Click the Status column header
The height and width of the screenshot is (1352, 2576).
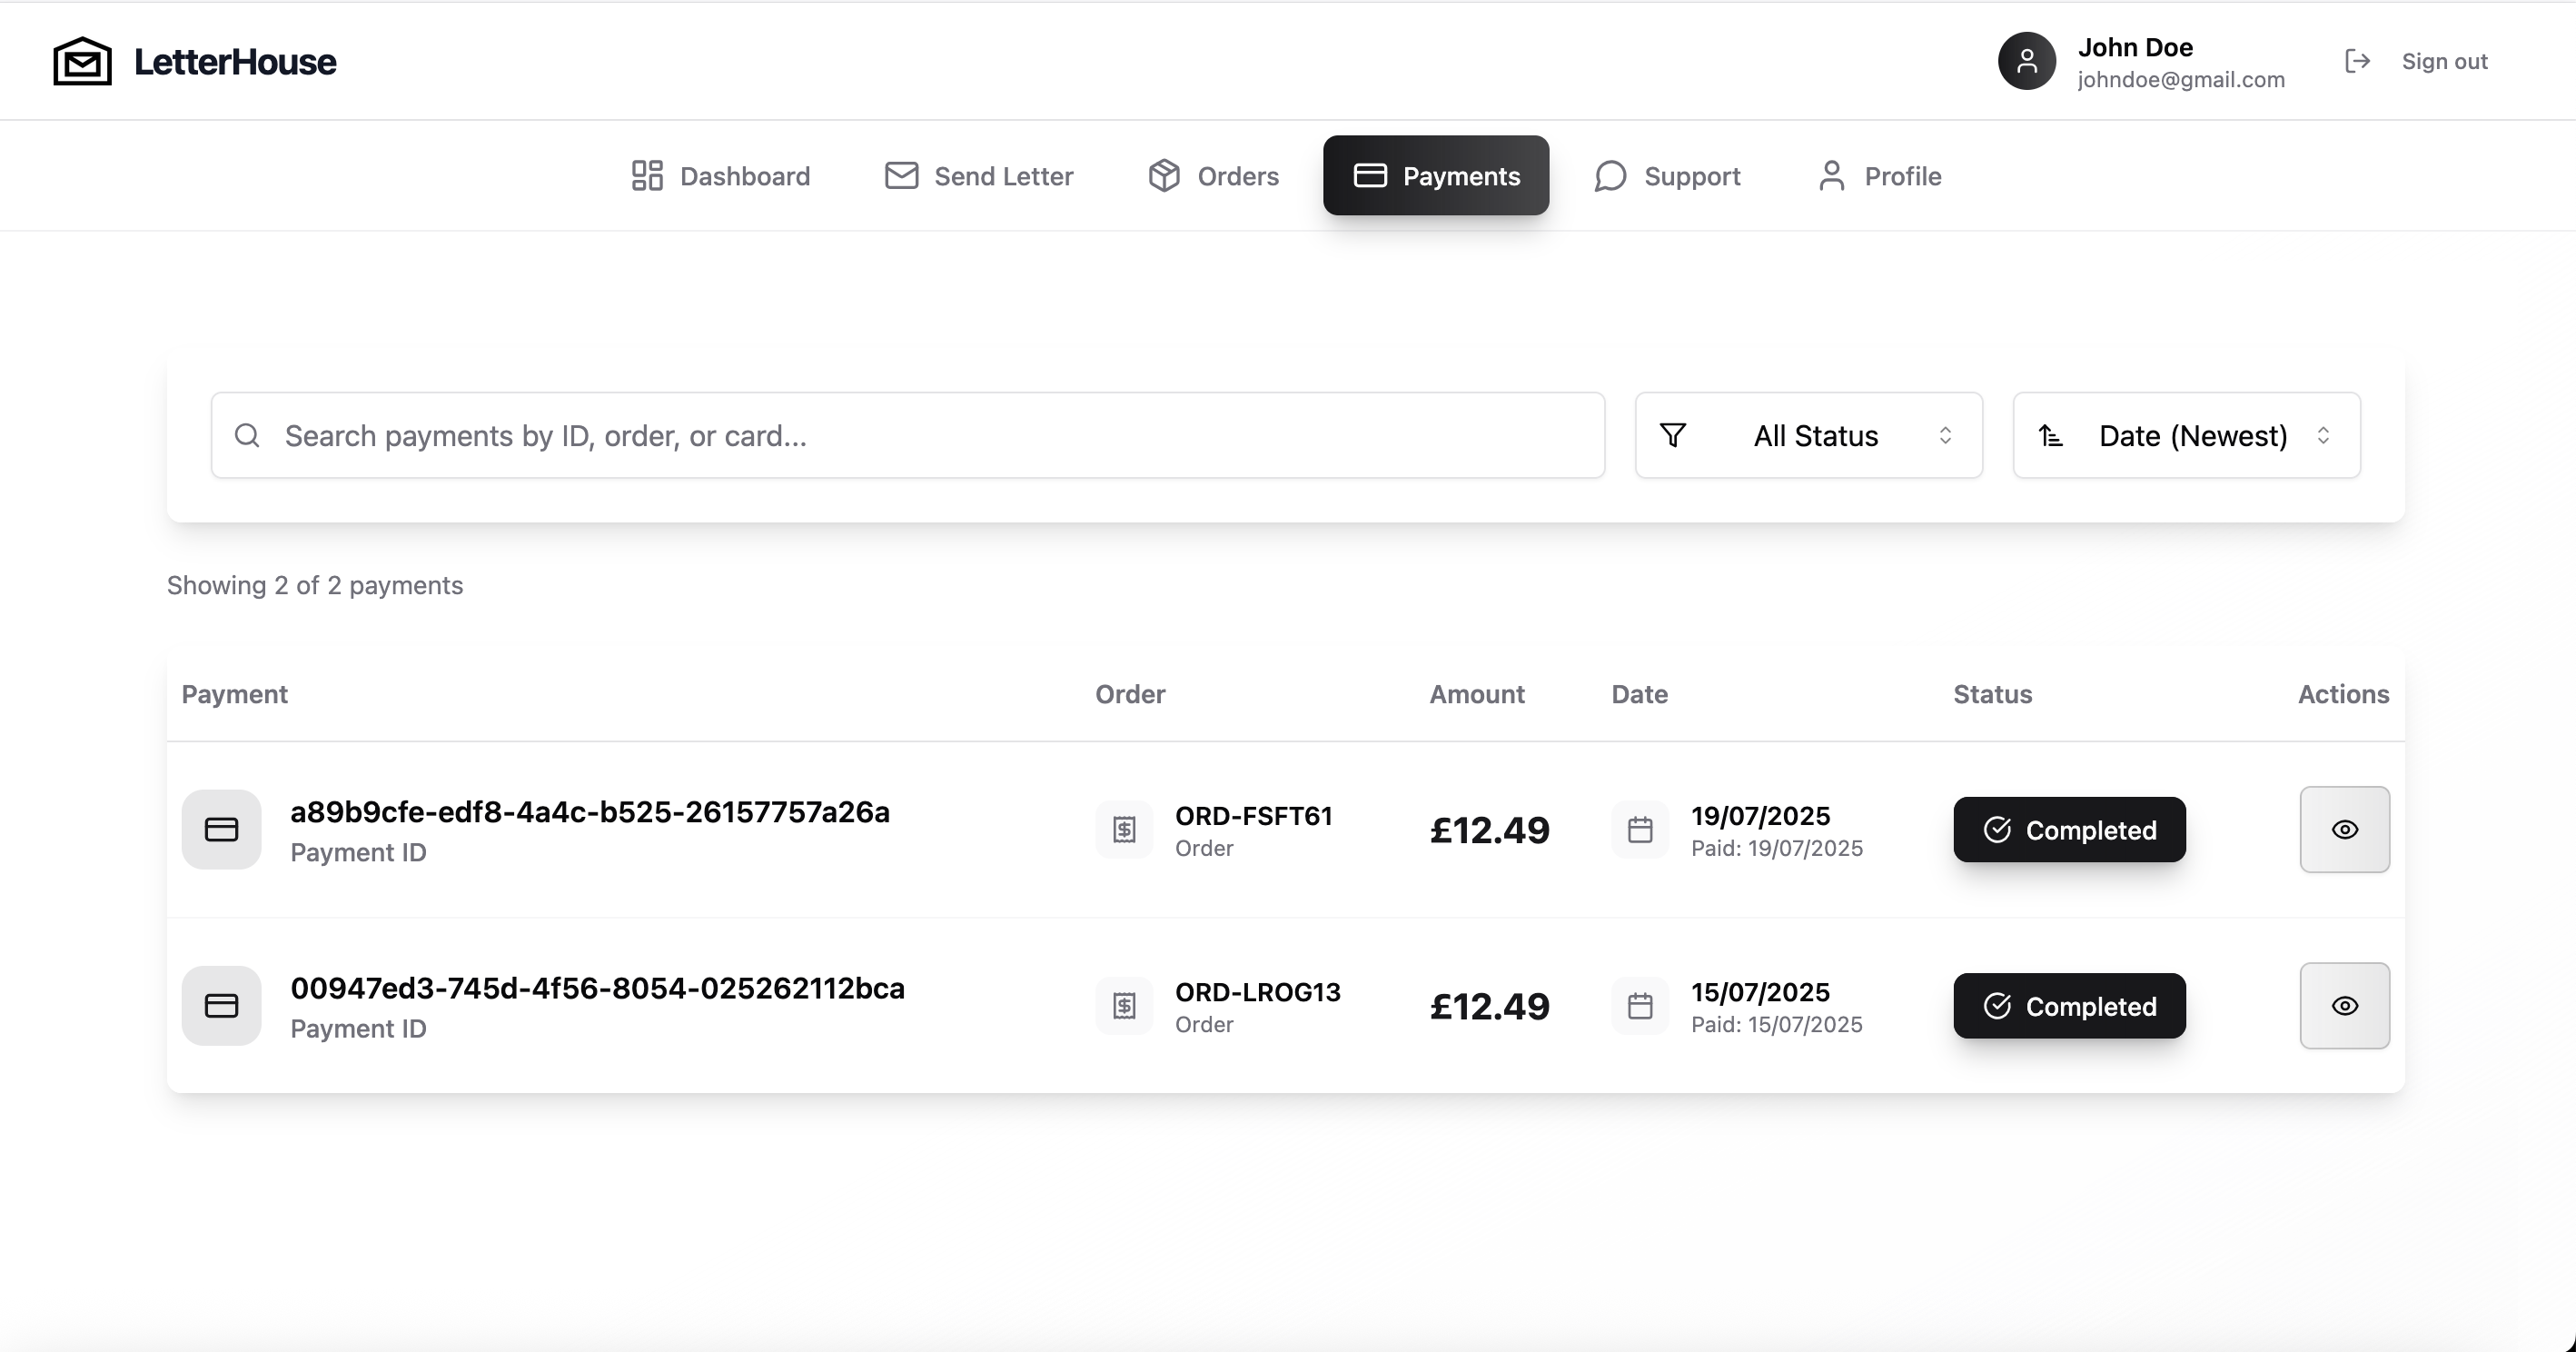[1992, 694]
